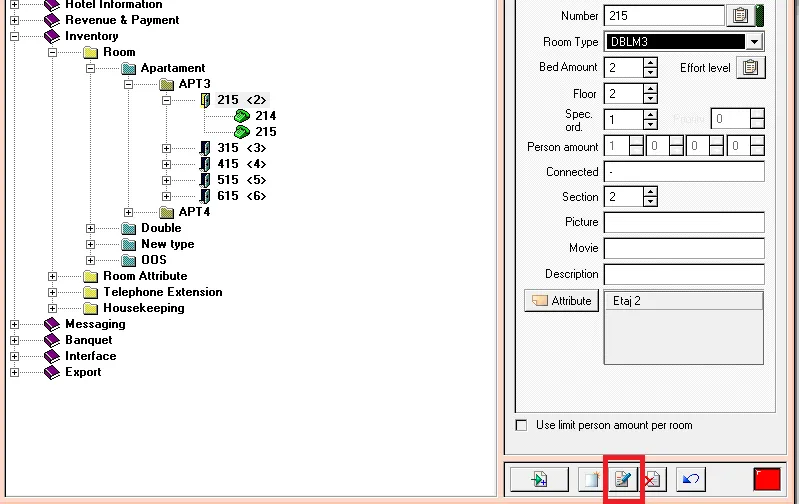Click the delete record red X icon
The image size is (799, 504).
click(654, 479)
